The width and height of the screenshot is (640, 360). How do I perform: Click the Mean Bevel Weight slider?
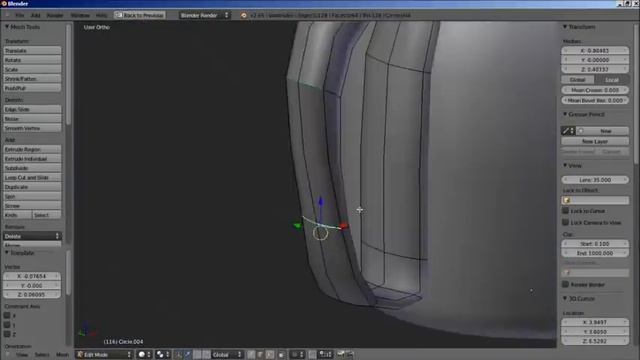tap(595, 100)
